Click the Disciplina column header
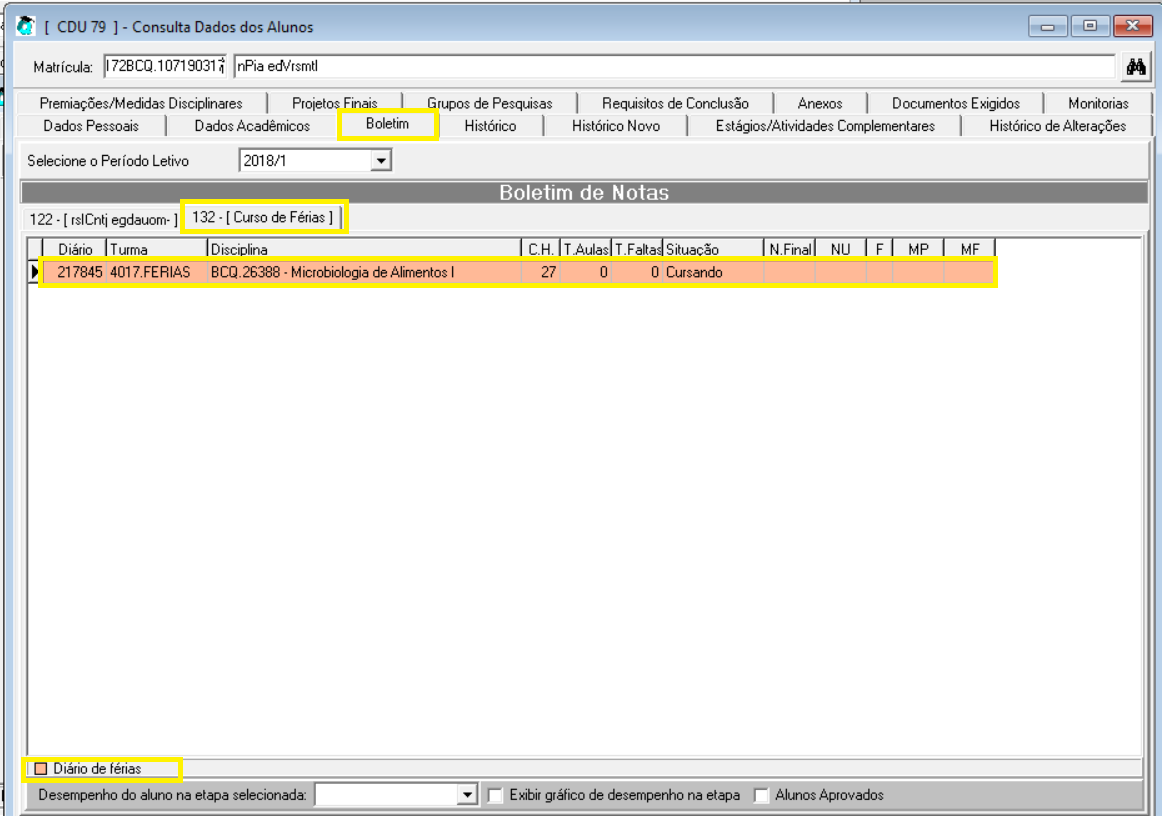The image size is (1162, 816). pos(364,249)
